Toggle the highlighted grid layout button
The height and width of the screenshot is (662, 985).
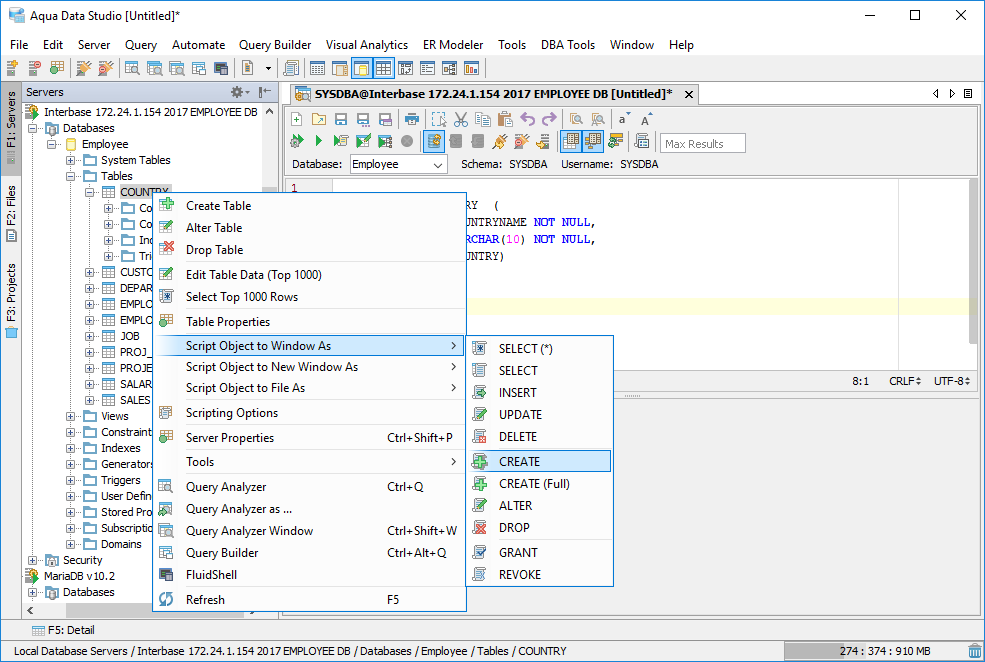(x=384, y=68)
